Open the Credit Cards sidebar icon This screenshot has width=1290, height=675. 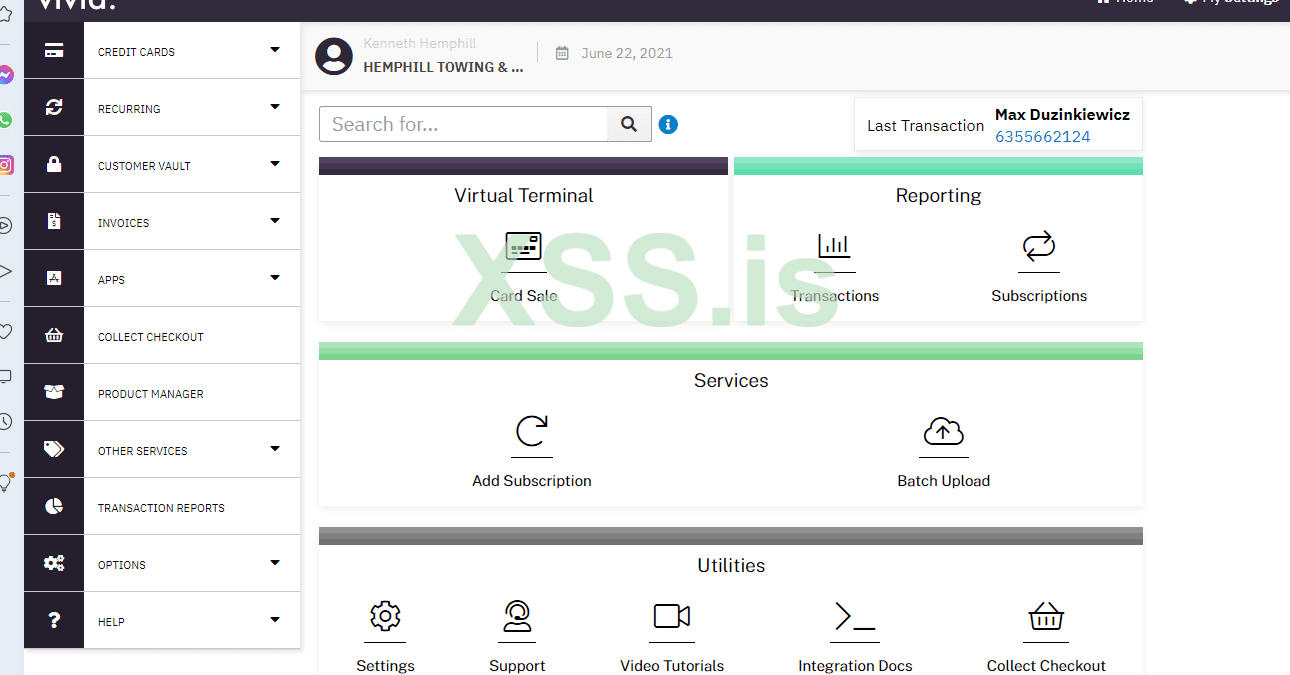(x=54, y=51)
